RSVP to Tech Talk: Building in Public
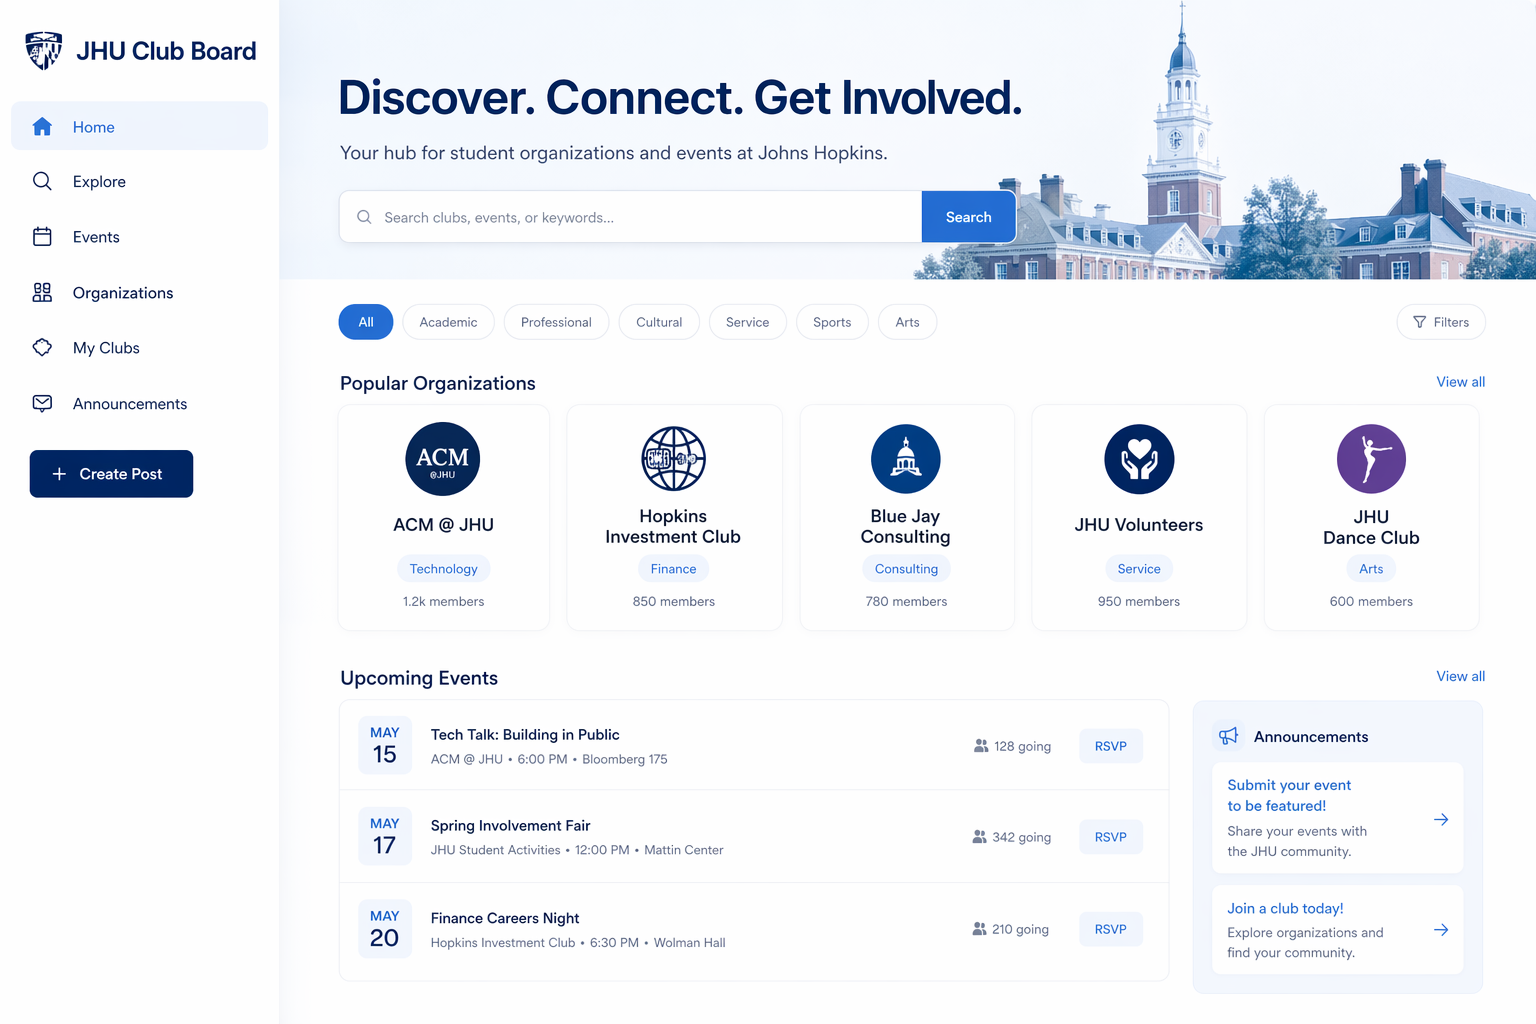Image resolution: width=1536 pixels, height=1024 pixels. [x=1111, y=746]
